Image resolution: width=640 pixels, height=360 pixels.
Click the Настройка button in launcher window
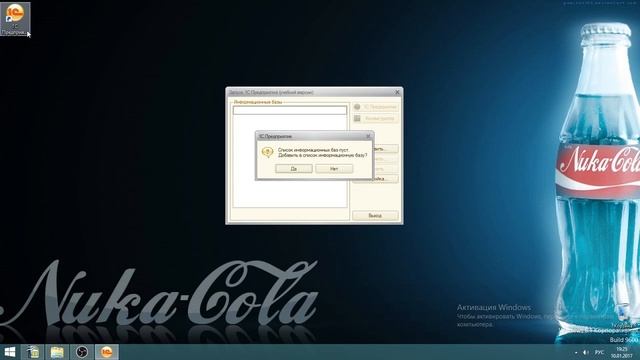pos(376,179)
